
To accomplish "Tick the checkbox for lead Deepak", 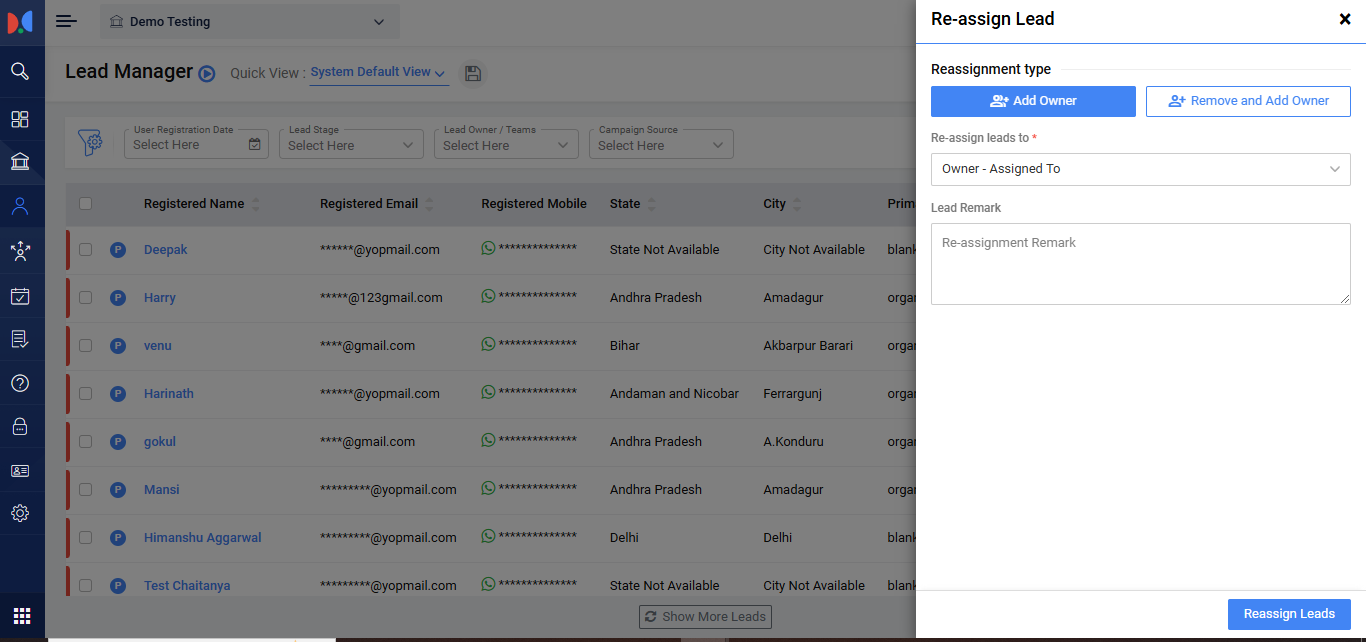I will click(x=86, y=249).
